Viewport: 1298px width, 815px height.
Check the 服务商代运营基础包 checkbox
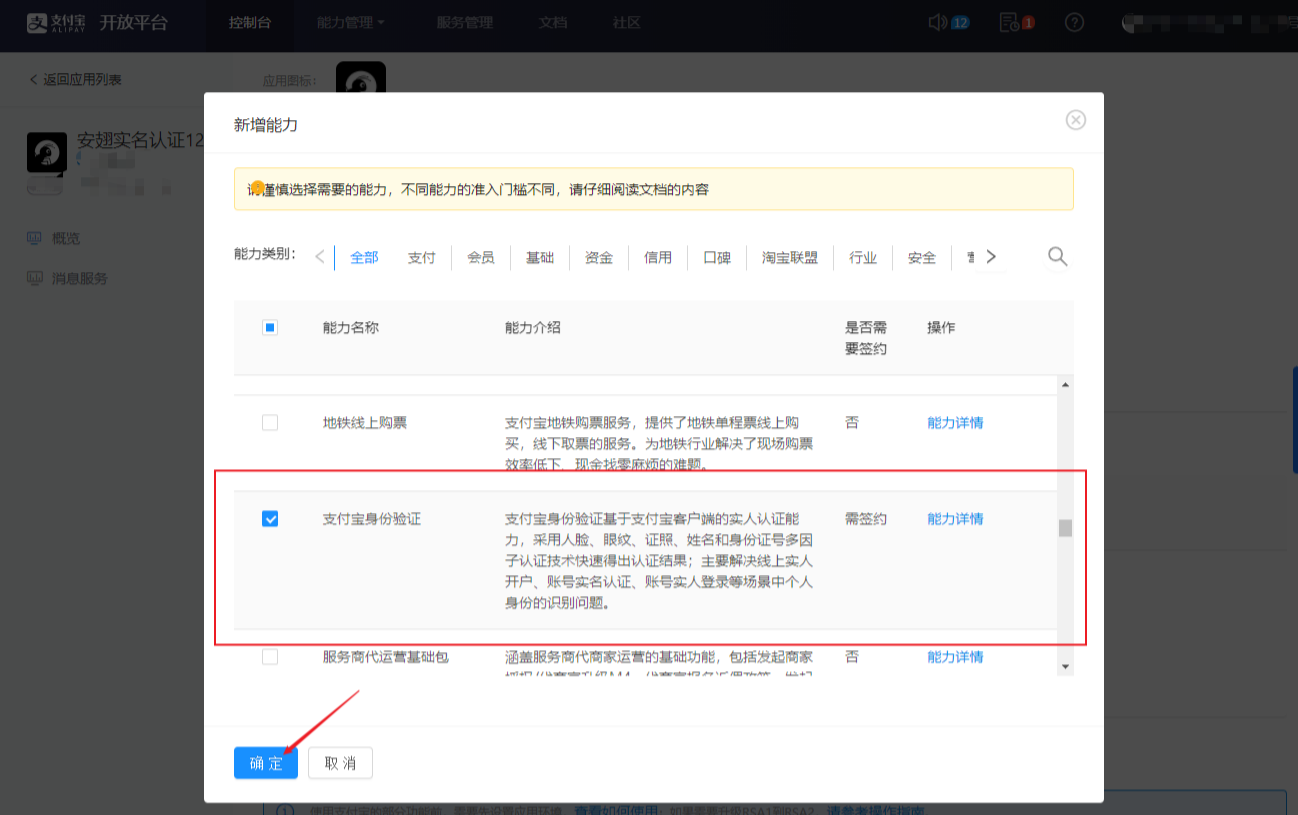click(270, 657)
